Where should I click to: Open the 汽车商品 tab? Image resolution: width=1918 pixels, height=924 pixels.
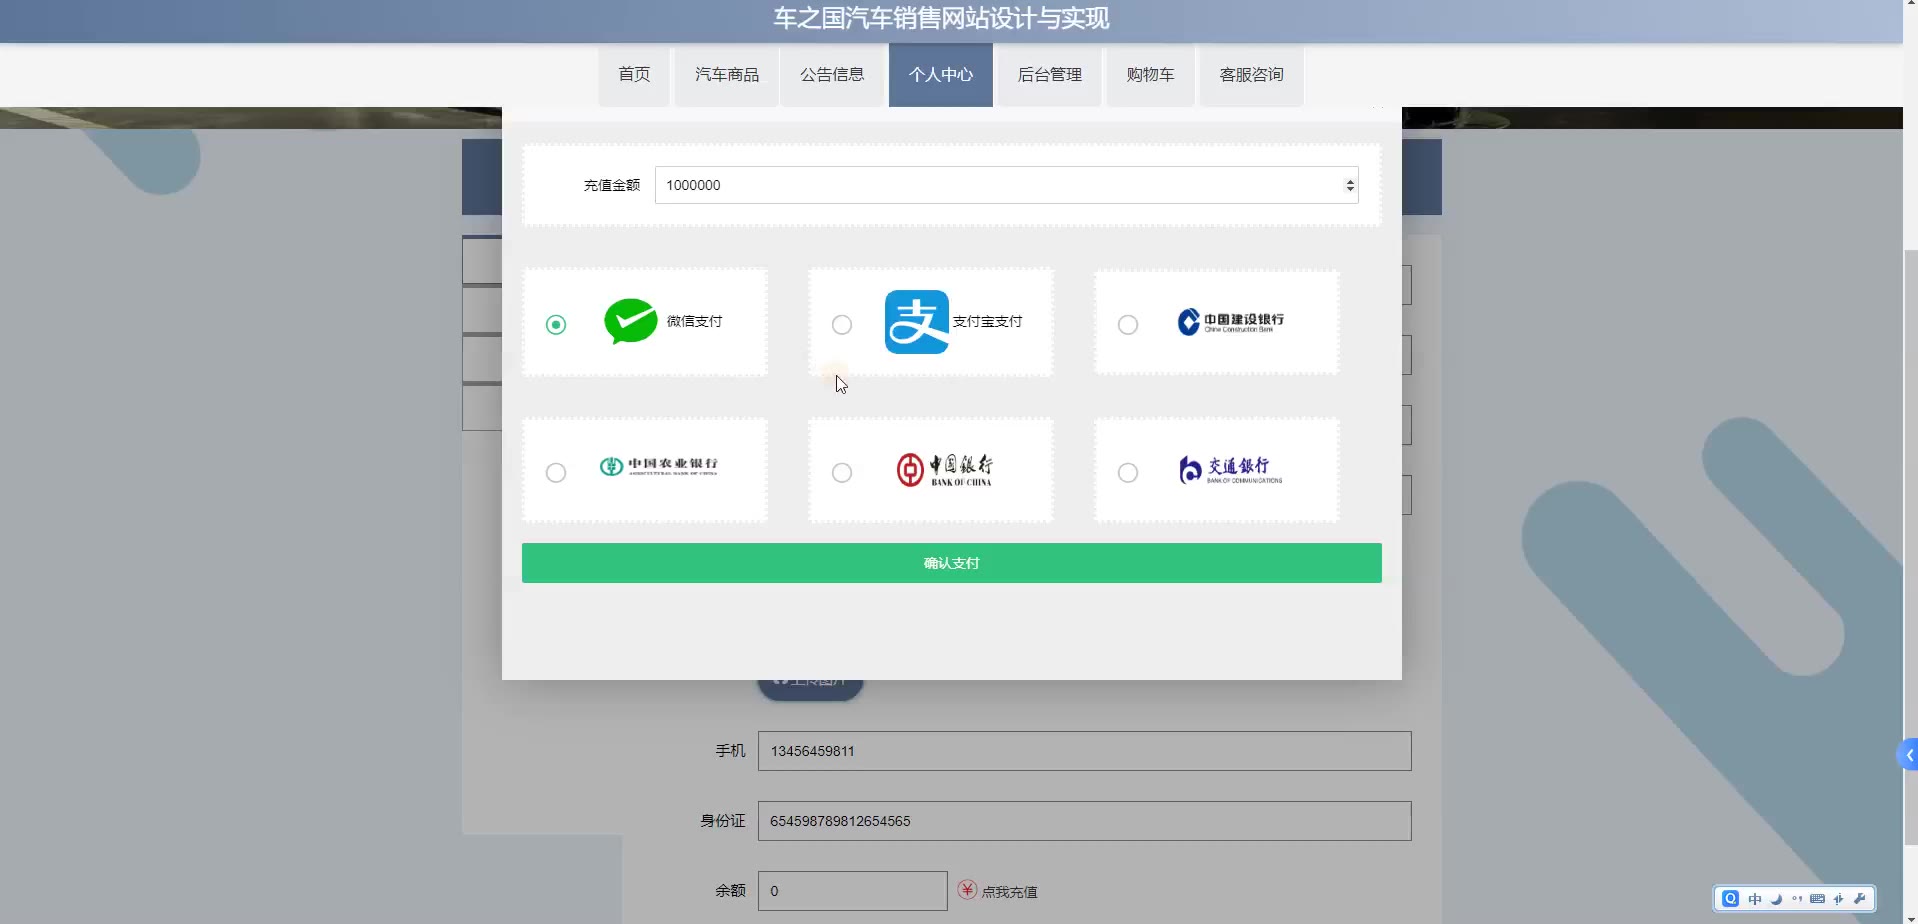727,75
